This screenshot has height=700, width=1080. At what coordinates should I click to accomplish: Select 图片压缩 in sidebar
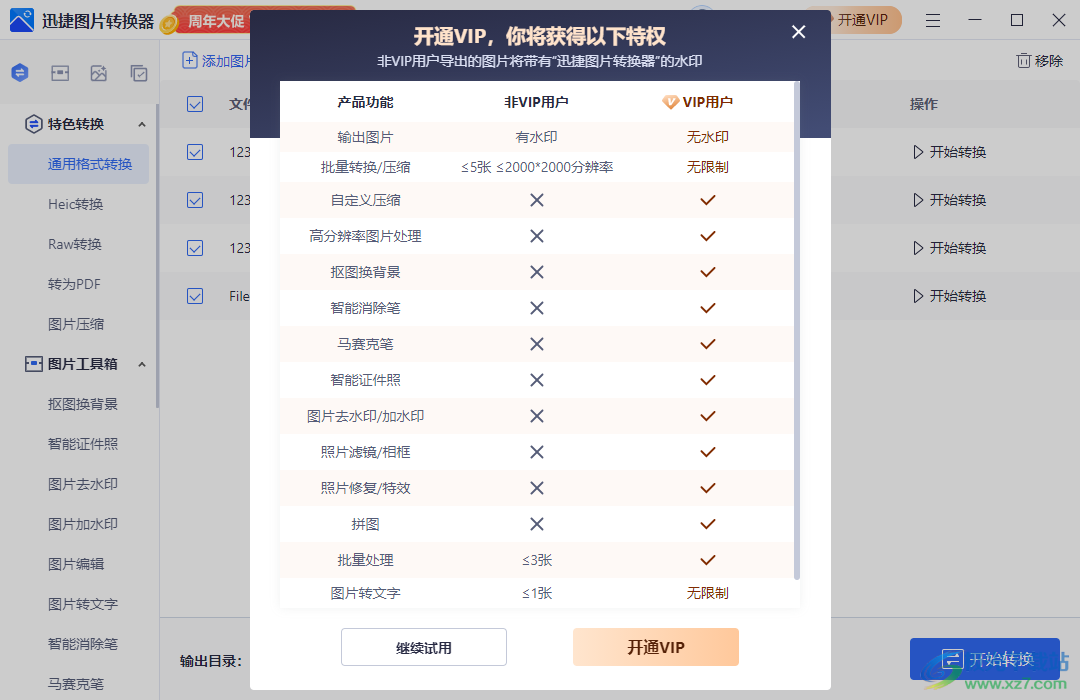pyautogui.click(x=76, y=324)
